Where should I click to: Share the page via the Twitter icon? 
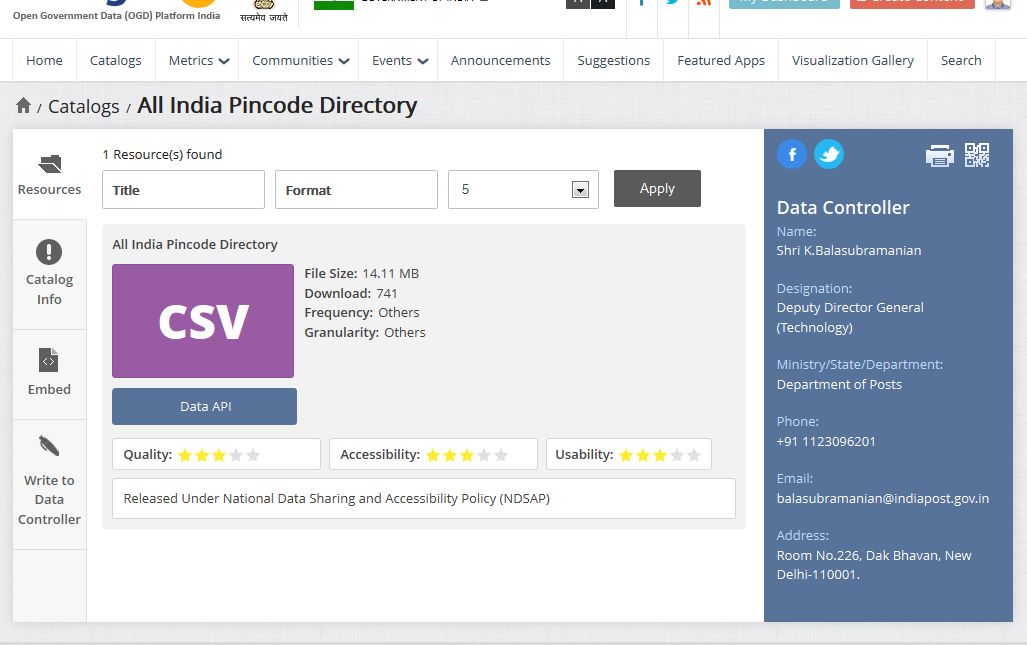tap(829, 155)
